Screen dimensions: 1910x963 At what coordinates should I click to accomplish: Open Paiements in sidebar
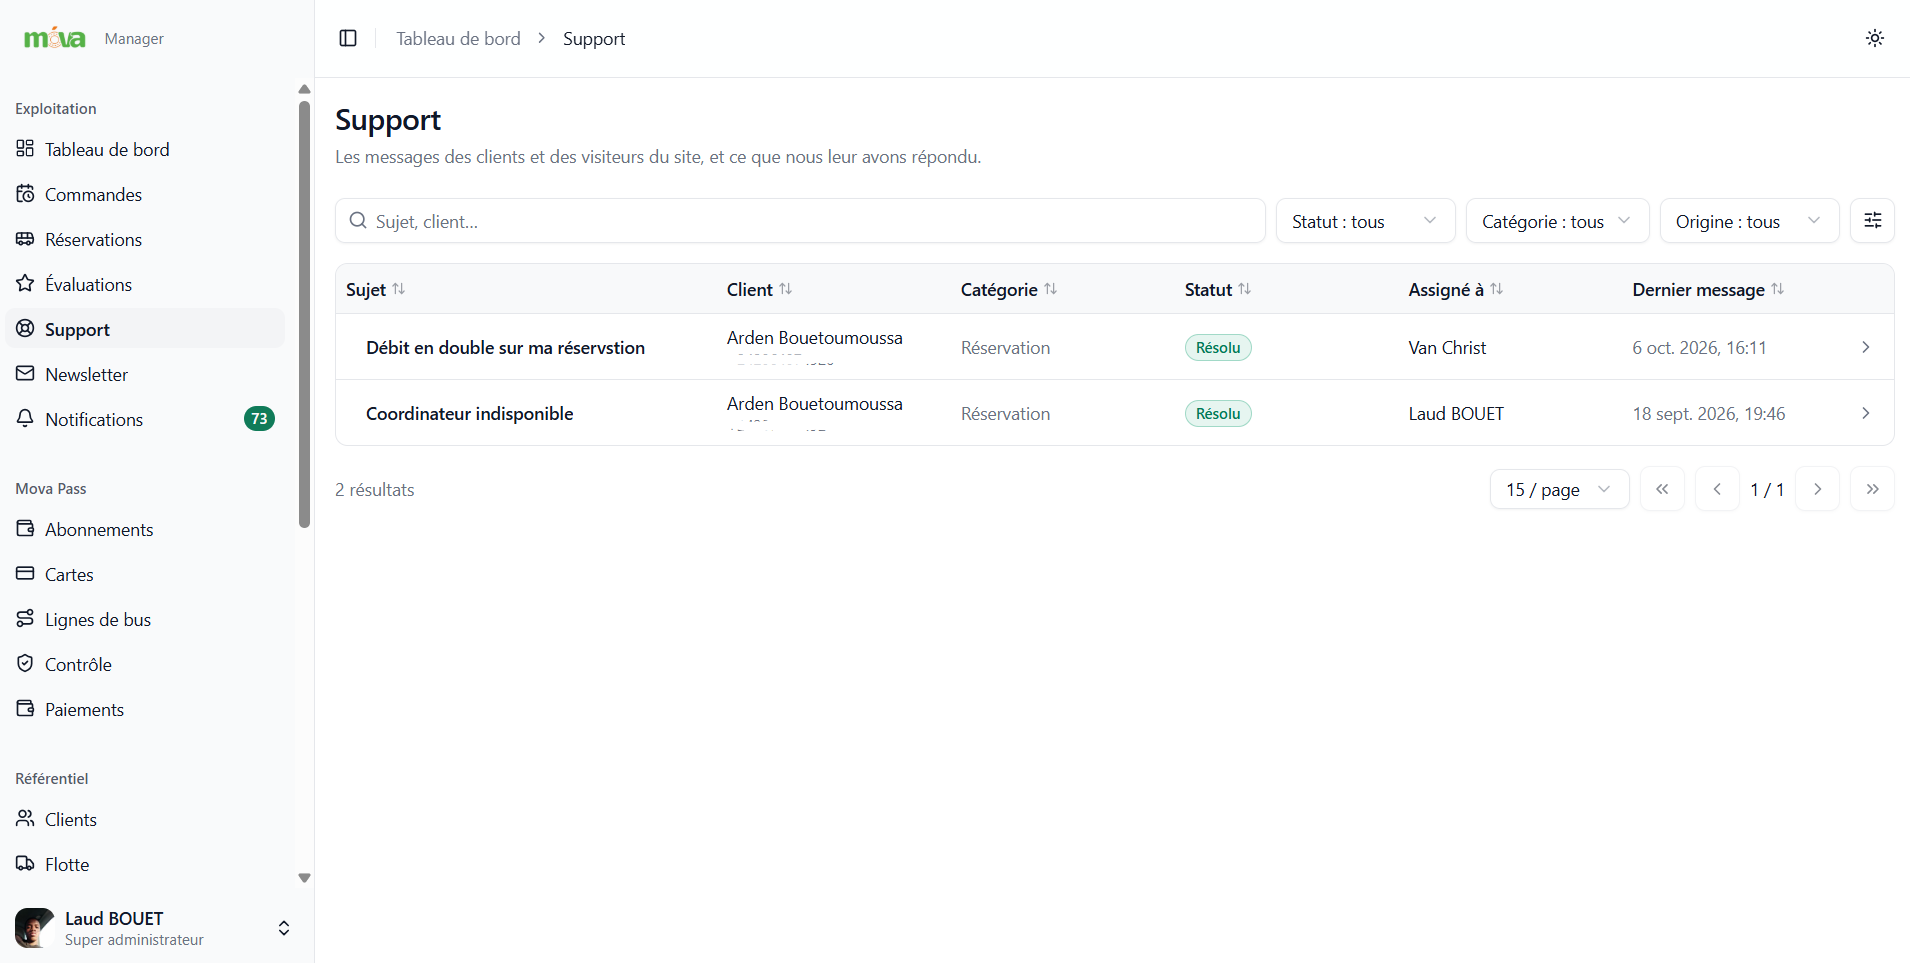(145, 709)
